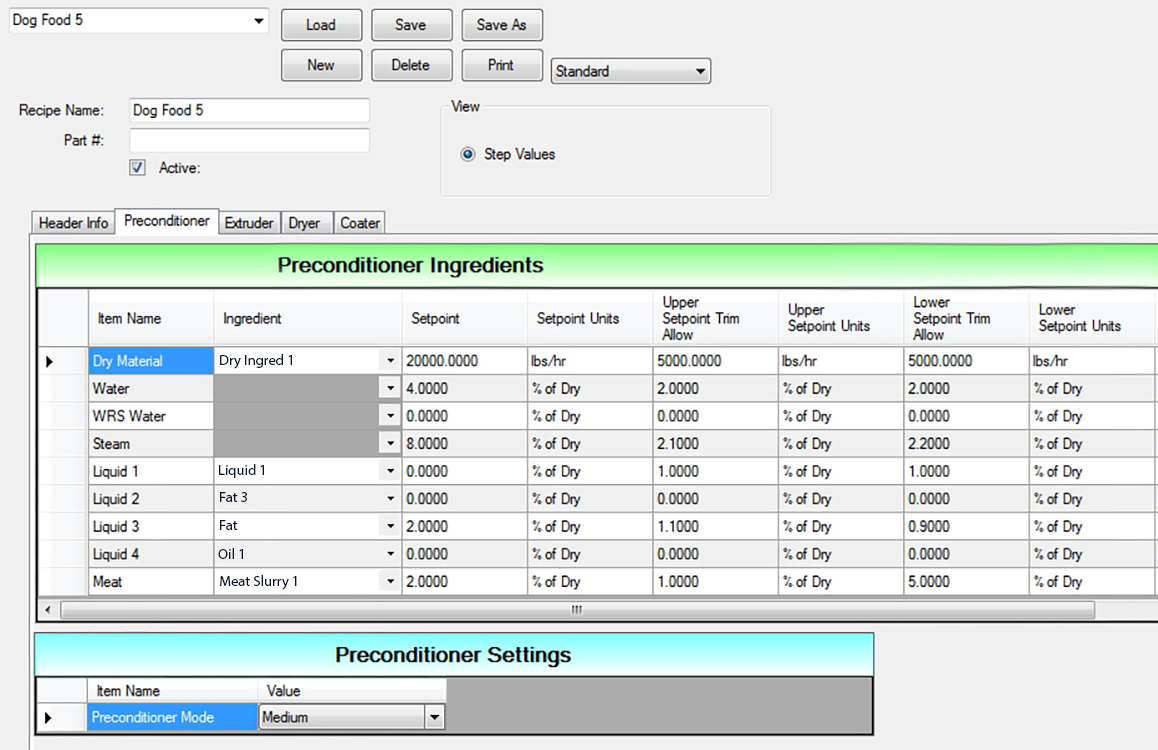
Task: Click the Part # input field
Action: tap(250, 140)
